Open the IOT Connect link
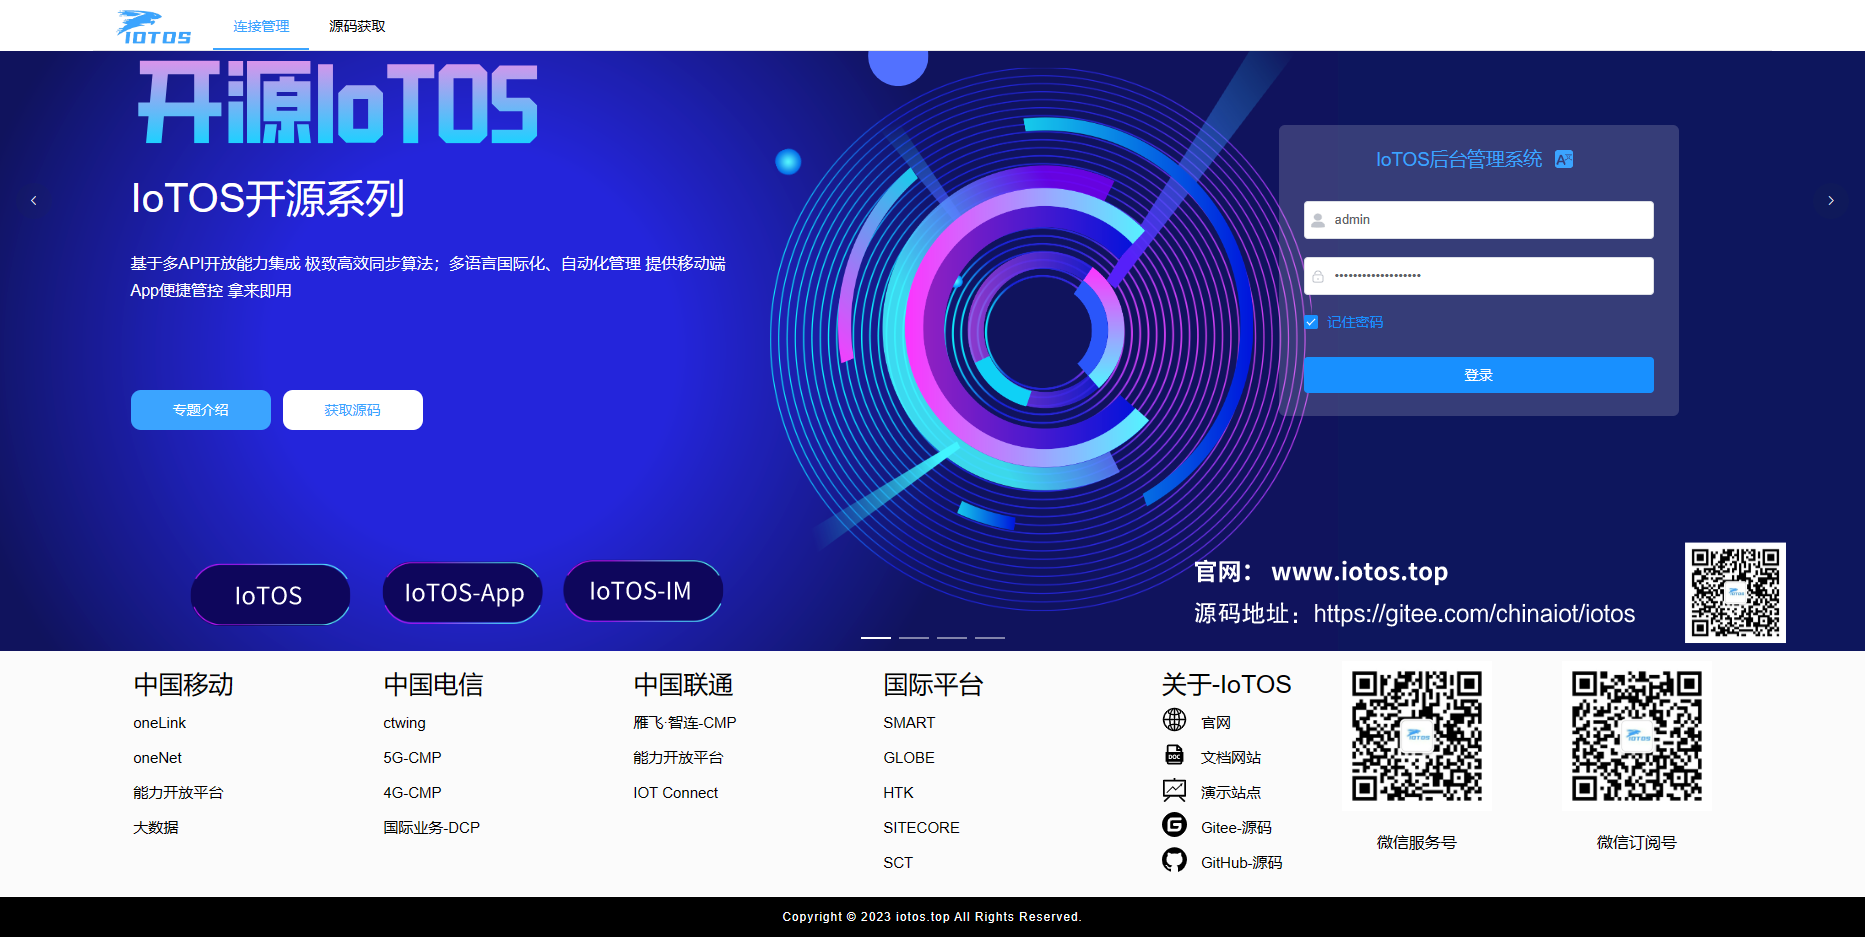The width and height of the screenshot is (1865, 937). point(676,793)
